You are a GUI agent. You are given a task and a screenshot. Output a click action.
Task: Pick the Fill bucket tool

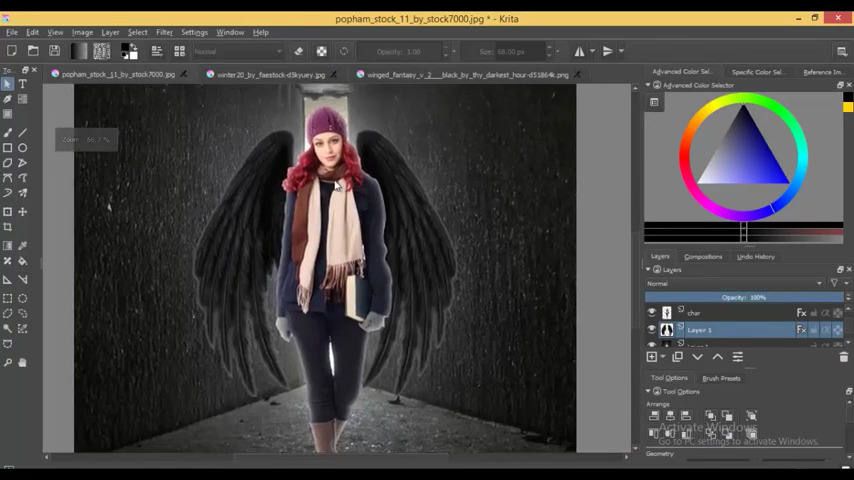22,261
